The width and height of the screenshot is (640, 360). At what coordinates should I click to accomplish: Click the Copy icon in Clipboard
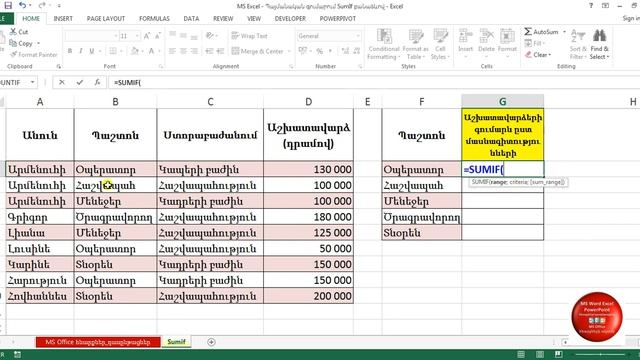point(13,43)
